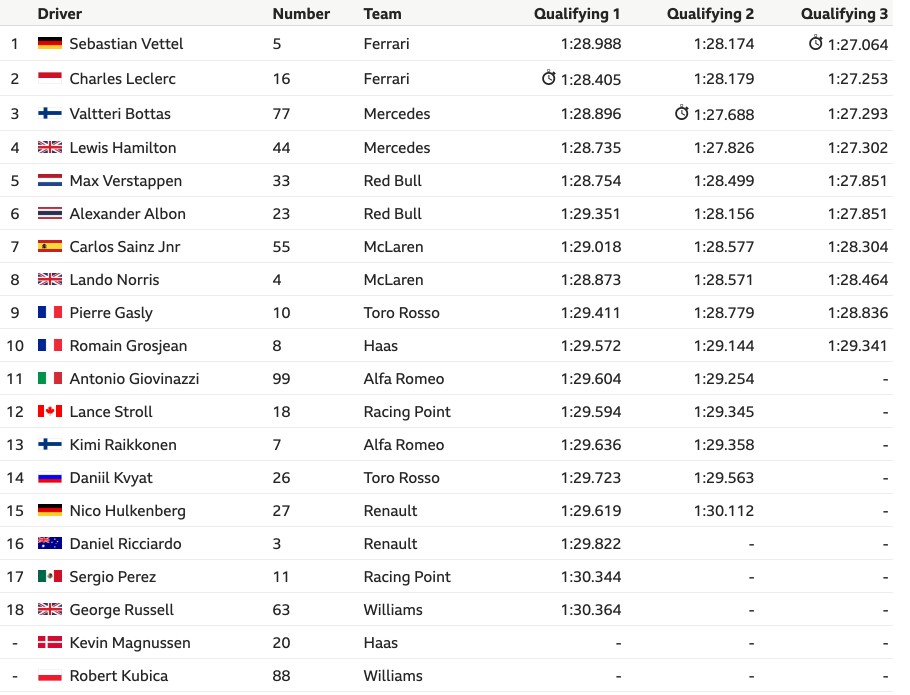
Task: Click the Canadian flag beside Lance Stroll
Action: [50, 411]
